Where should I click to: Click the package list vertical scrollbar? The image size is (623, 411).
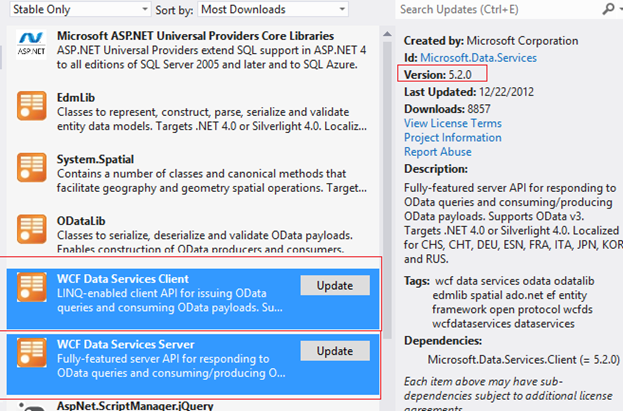click(x=385, y=200)
